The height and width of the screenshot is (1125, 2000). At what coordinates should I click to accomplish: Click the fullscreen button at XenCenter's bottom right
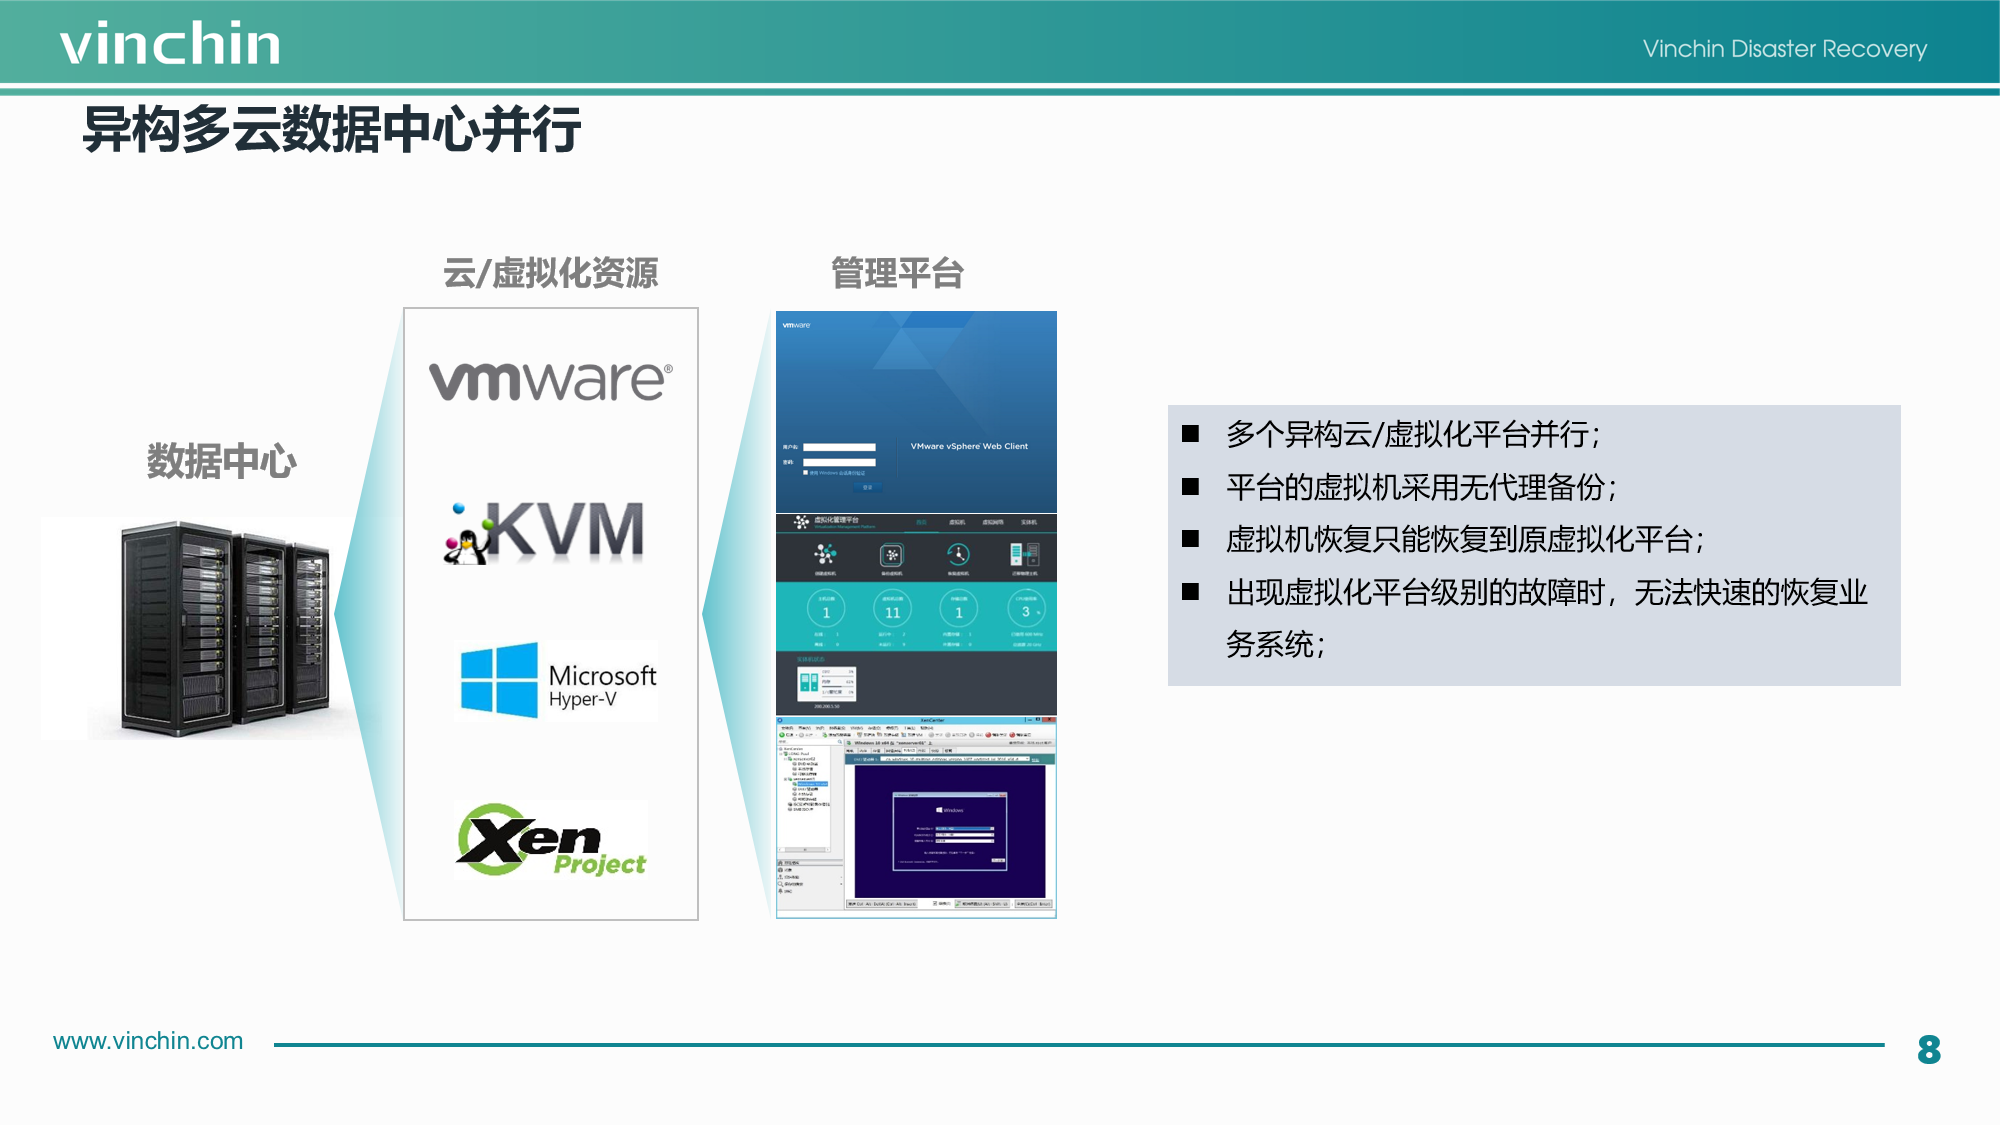1034,903
